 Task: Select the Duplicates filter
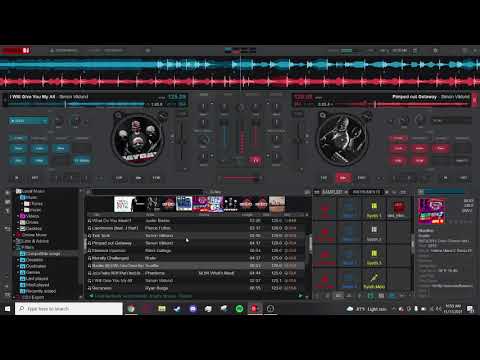pyautogui.click(x=33, y=266)
